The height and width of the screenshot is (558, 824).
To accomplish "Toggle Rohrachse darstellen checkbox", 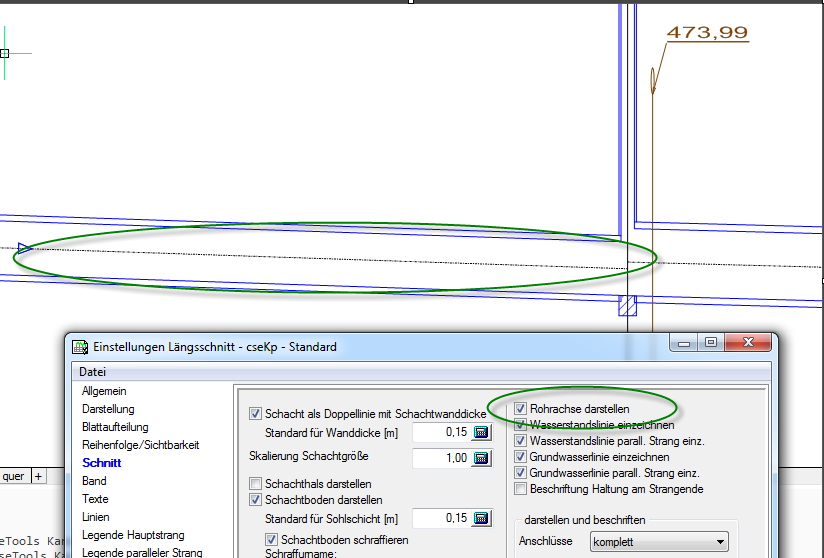I will [x=520, y=409].
